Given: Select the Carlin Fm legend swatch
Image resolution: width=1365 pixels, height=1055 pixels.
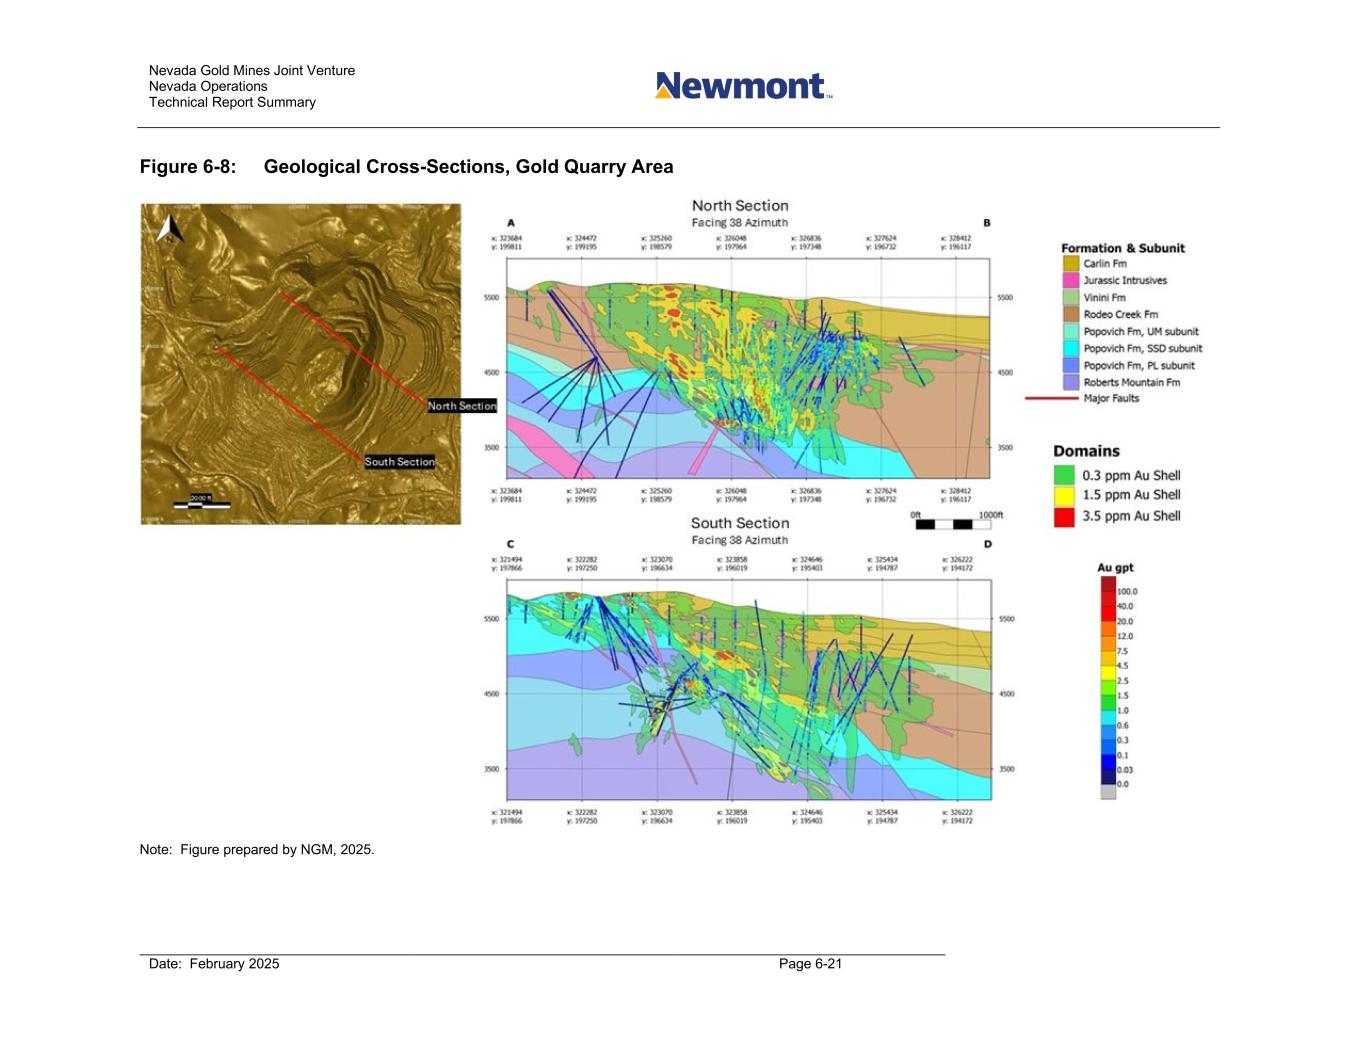Looking at the screenshot, I should (x=1071, y=264).
